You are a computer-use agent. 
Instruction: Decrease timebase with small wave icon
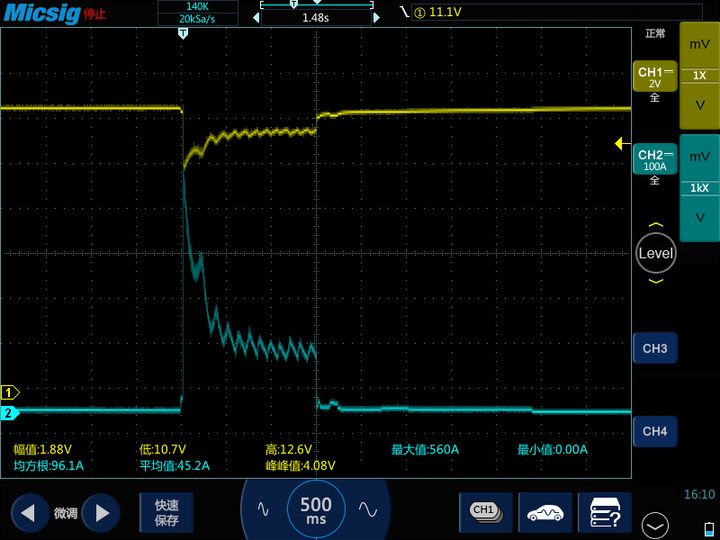pyautogui.click(x=263, y=509)
